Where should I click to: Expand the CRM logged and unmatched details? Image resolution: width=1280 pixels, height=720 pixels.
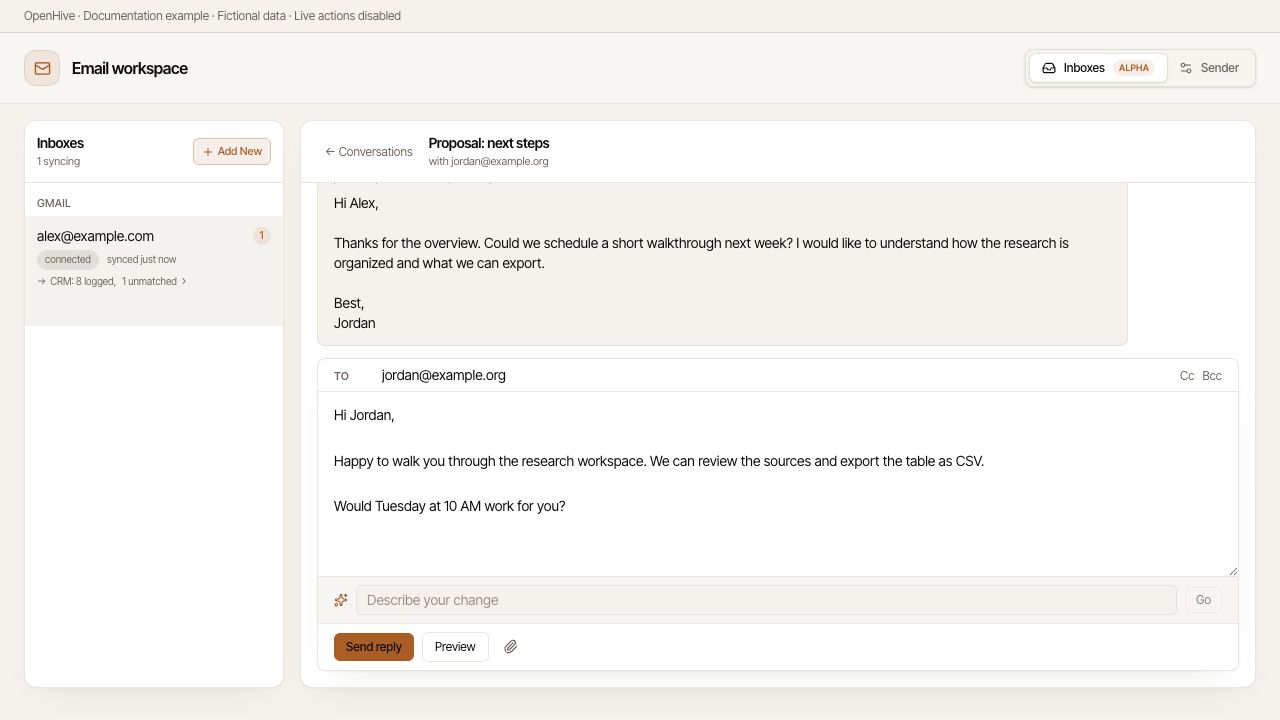[112, 282]
